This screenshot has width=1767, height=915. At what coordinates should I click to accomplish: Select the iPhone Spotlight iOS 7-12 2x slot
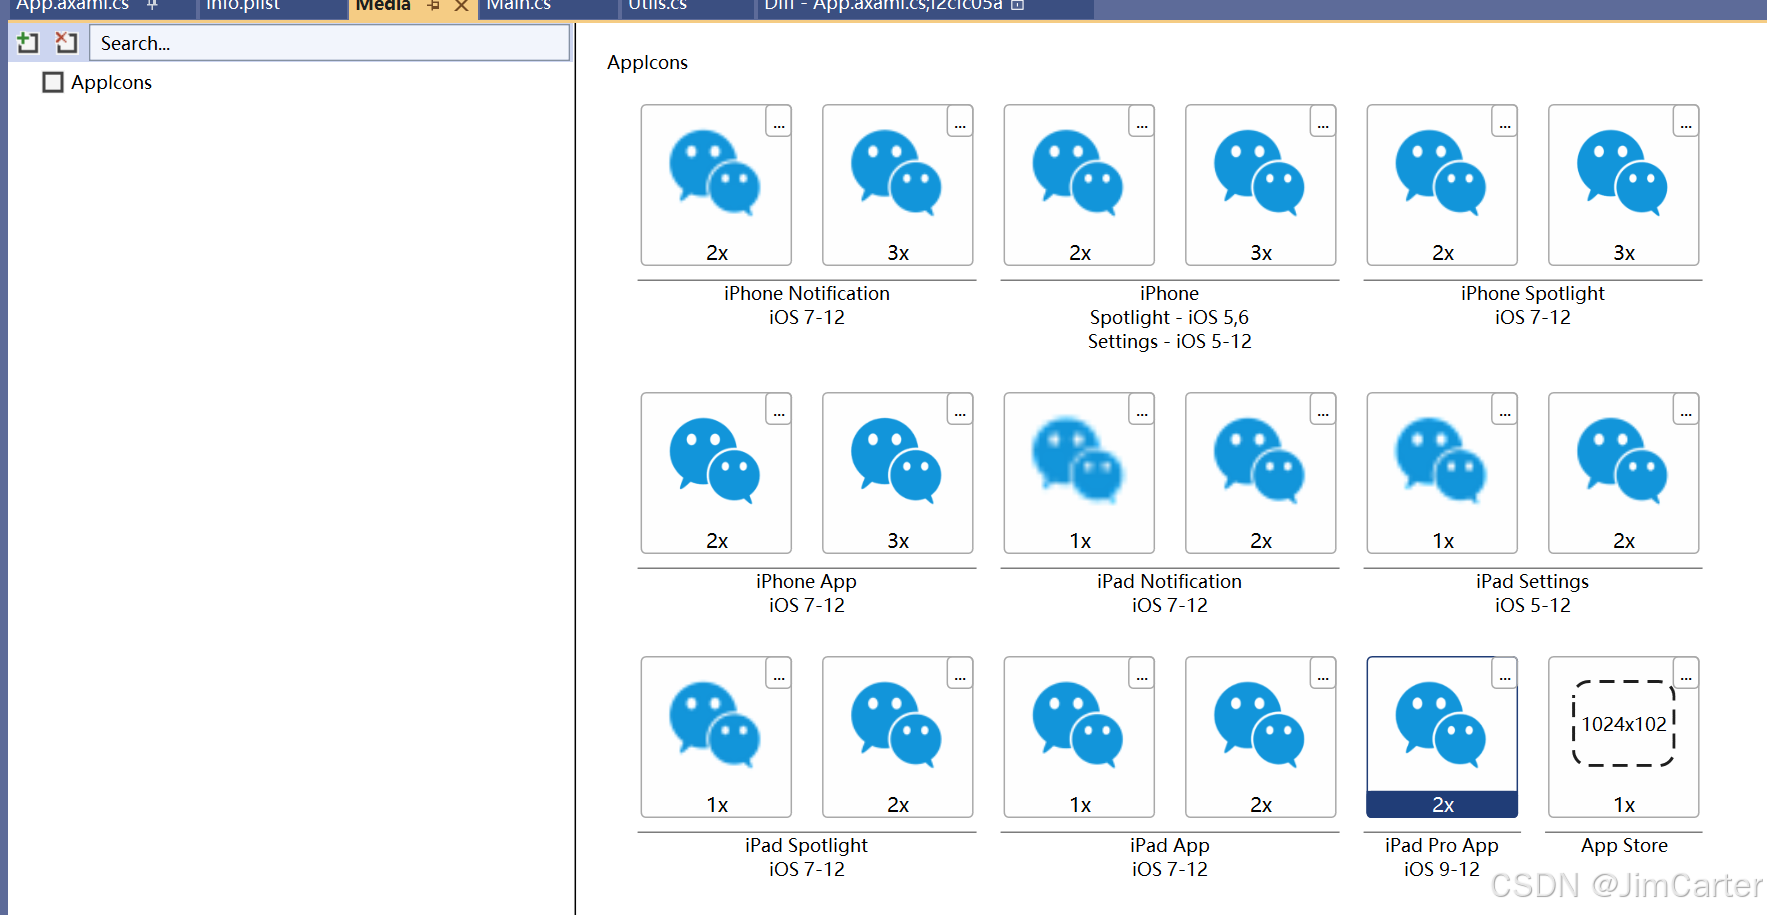[1442, 185]
